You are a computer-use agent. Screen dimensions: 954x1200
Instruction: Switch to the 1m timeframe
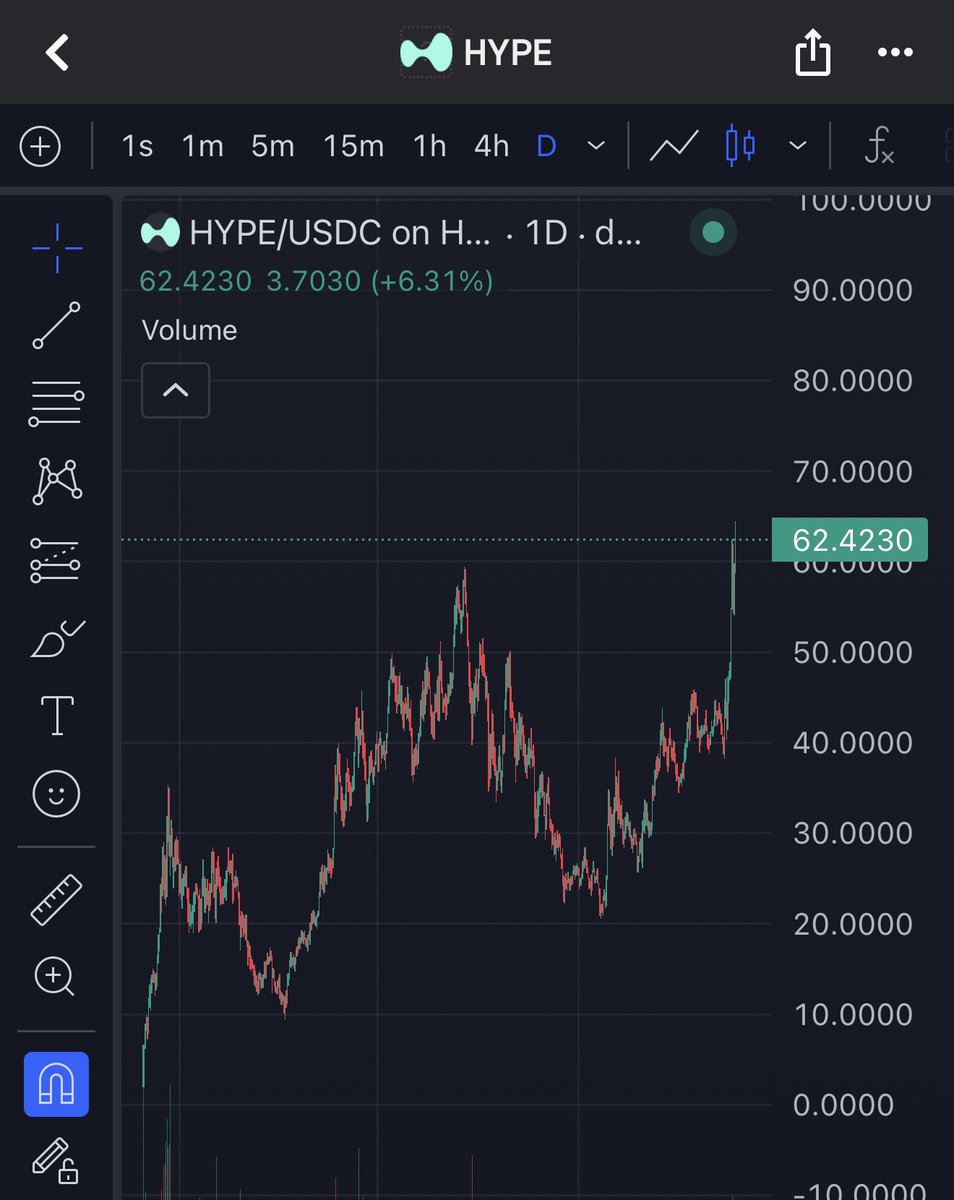point(203,146)
